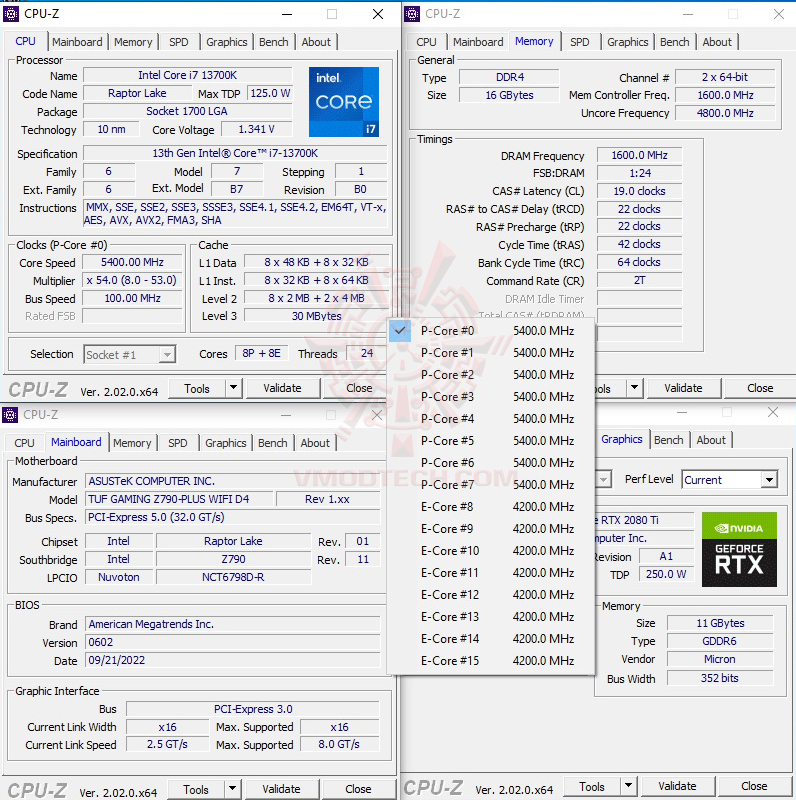Open Tools dropdown arrow in Memory window
The height and width of the screenshot is (800, 796).
pyautogui.click(x=634, y=388)
